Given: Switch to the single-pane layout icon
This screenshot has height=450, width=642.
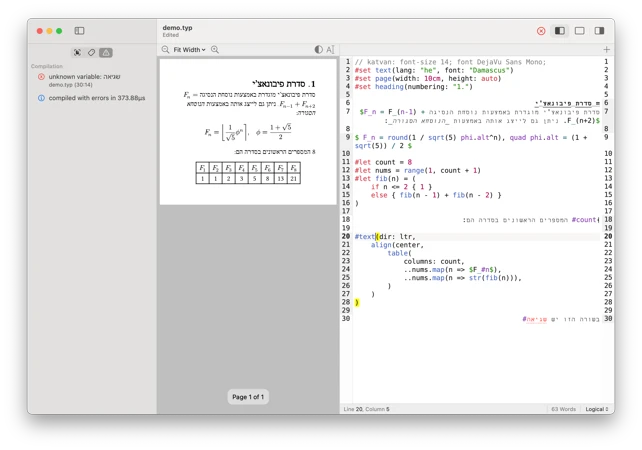Looking at the screenshot, I should [579, 31].
